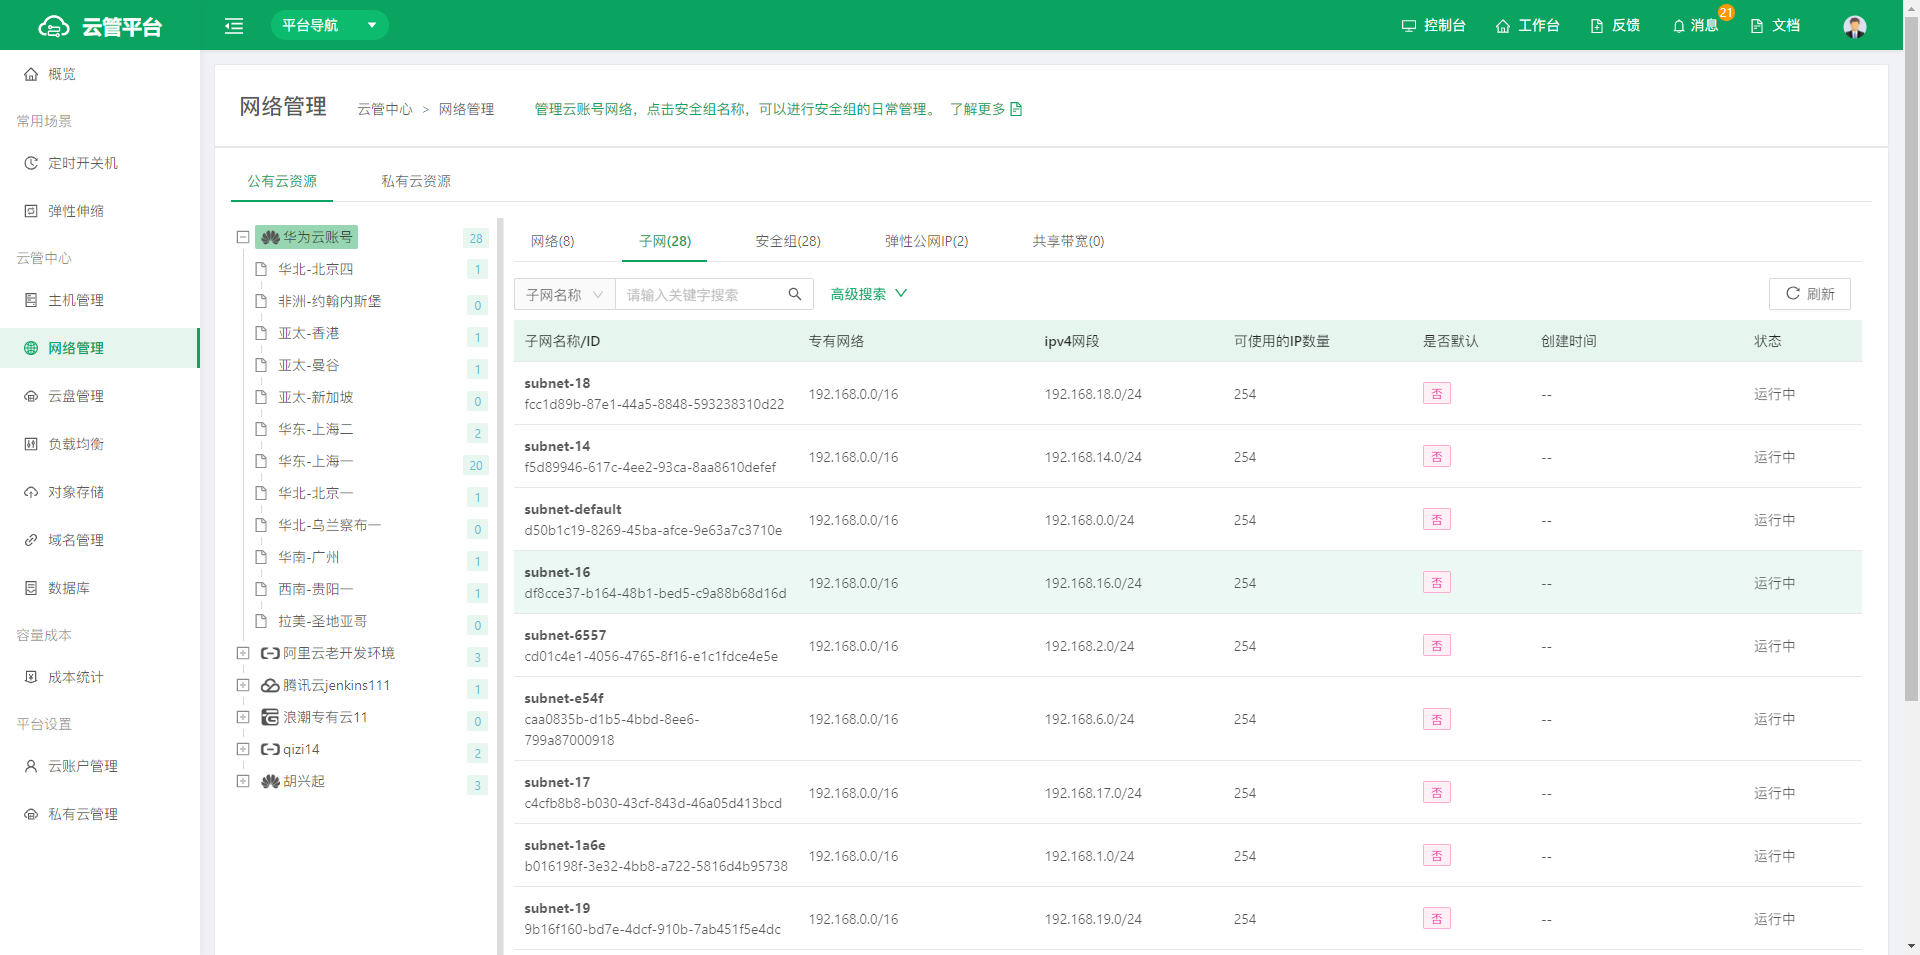Switch to the 共享带宽(0) tab
Viewport: 1920px width, 955px height.
[x=1068, y=241]
